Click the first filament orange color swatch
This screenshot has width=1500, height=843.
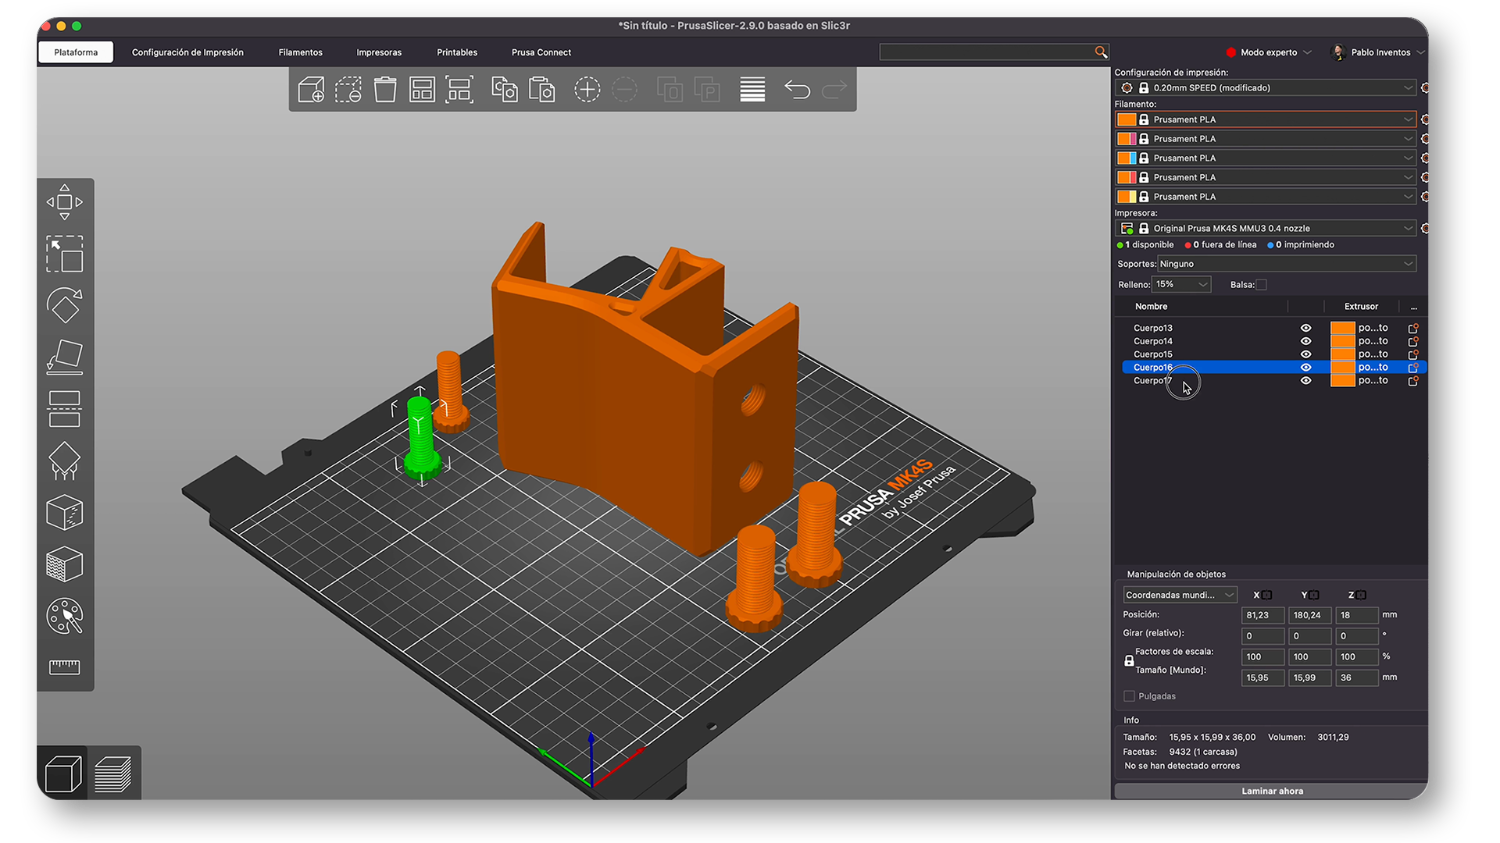click(1126, 120)
